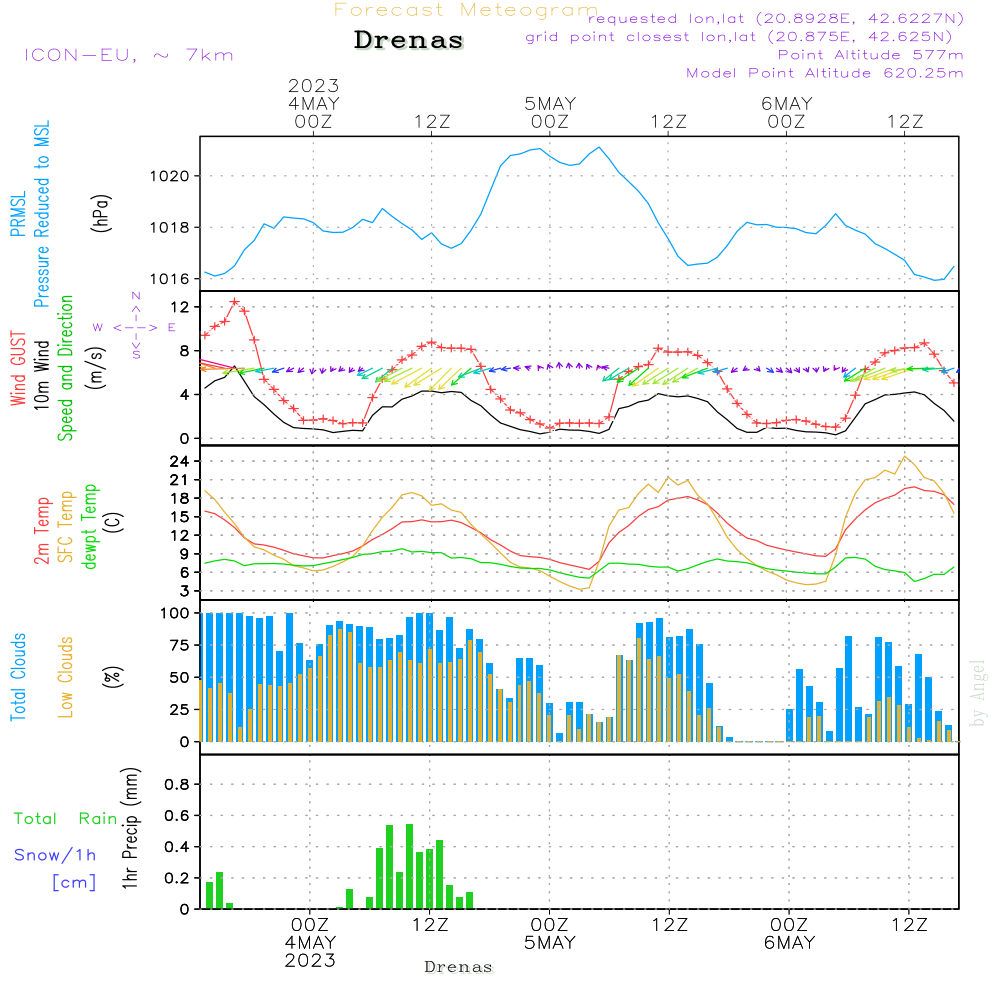This screenshot has width=1000, height=1000.
Task: Click the '(hPa)' unit label
Action: [x=101, y=213]
